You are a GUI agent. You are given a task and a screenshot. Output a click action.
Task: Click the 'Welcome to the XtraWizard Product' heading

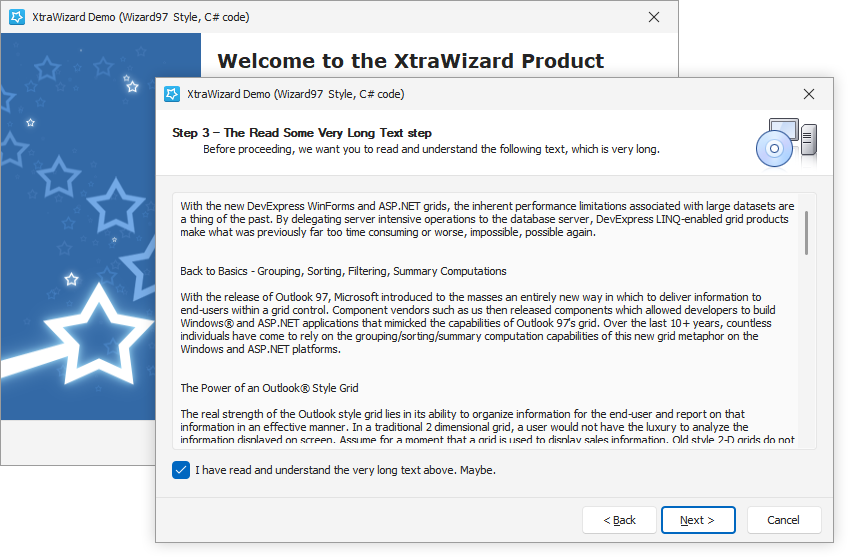point(410,61)
